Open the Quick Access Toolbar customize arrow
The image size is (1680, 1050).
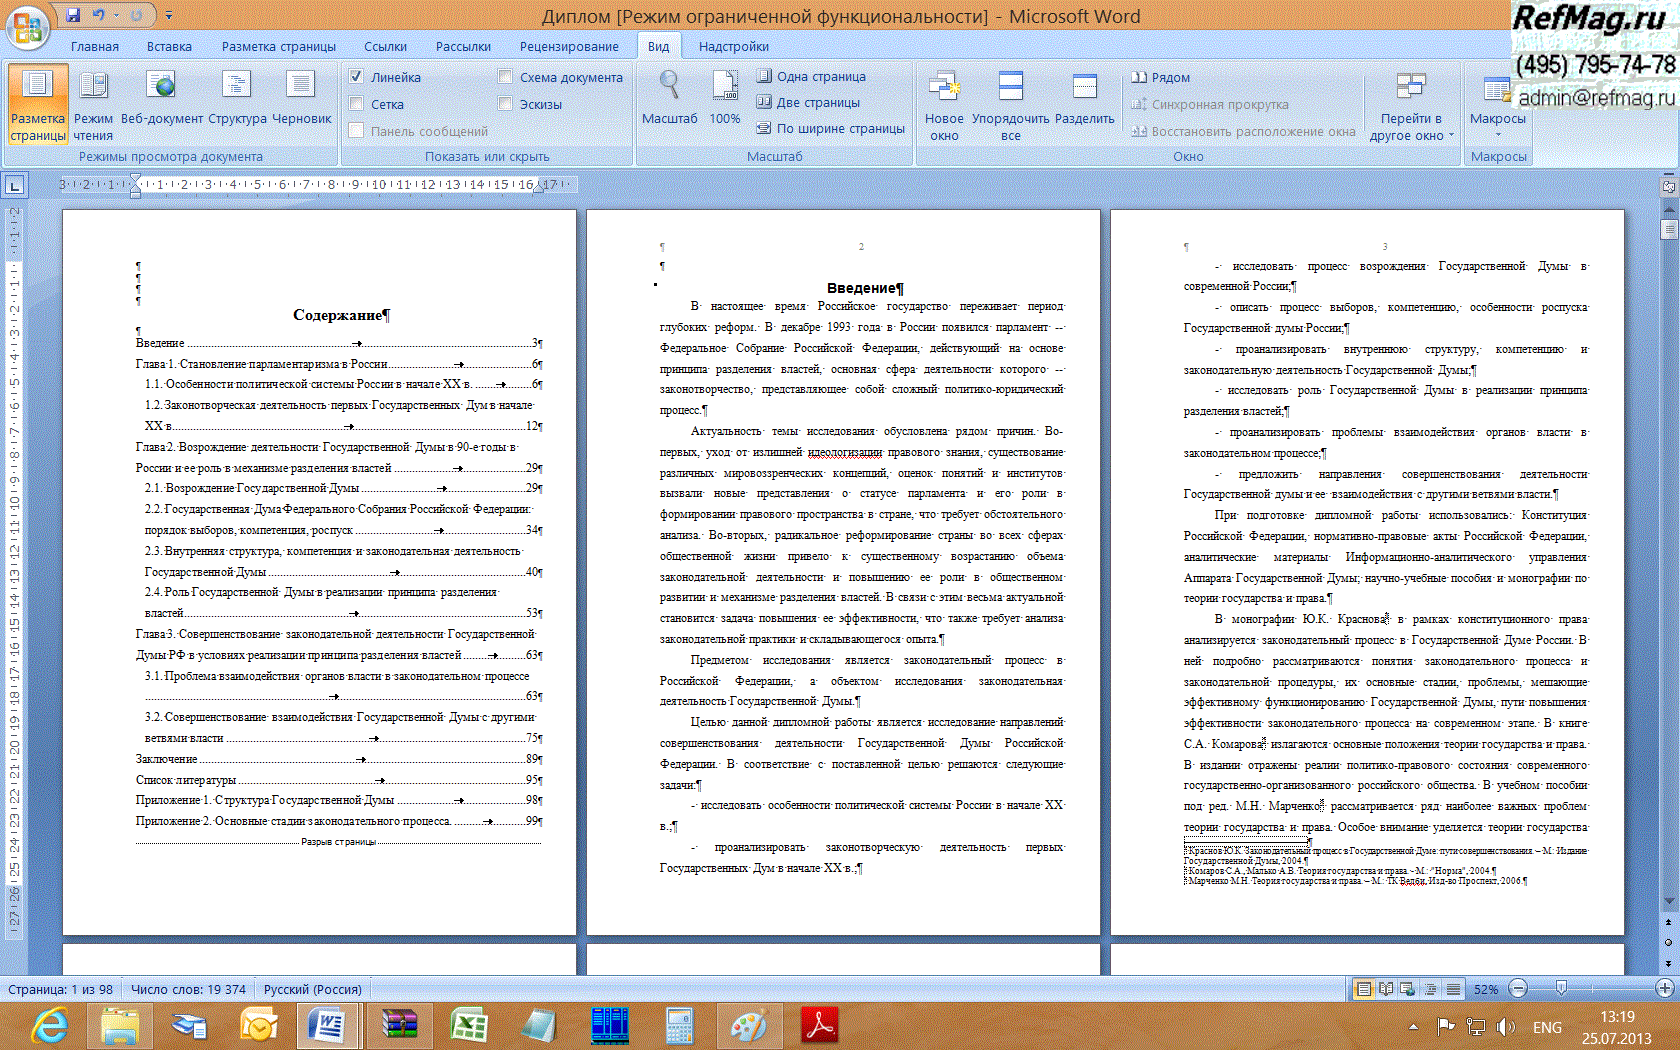(x=169, y=15)
